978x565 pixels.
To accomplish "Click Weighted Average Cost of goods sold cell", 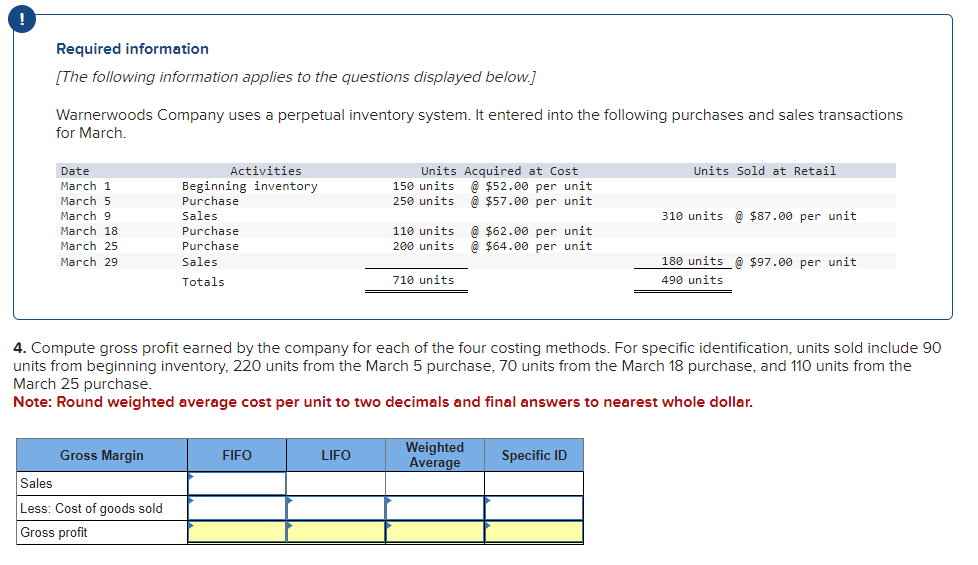I will 435,508.
